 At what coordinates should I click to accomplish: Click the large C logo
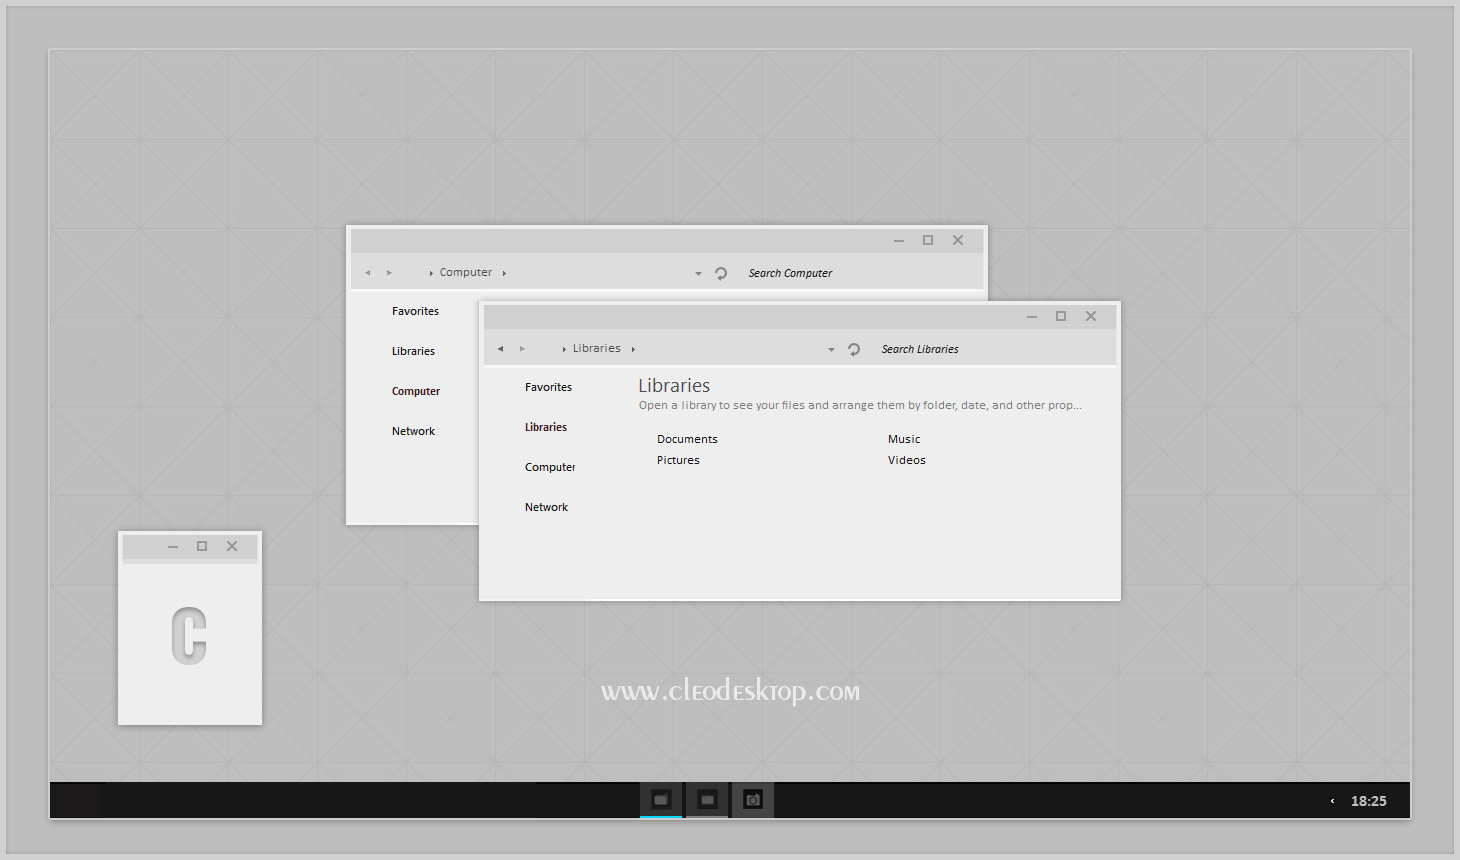(x=189, y=636)
